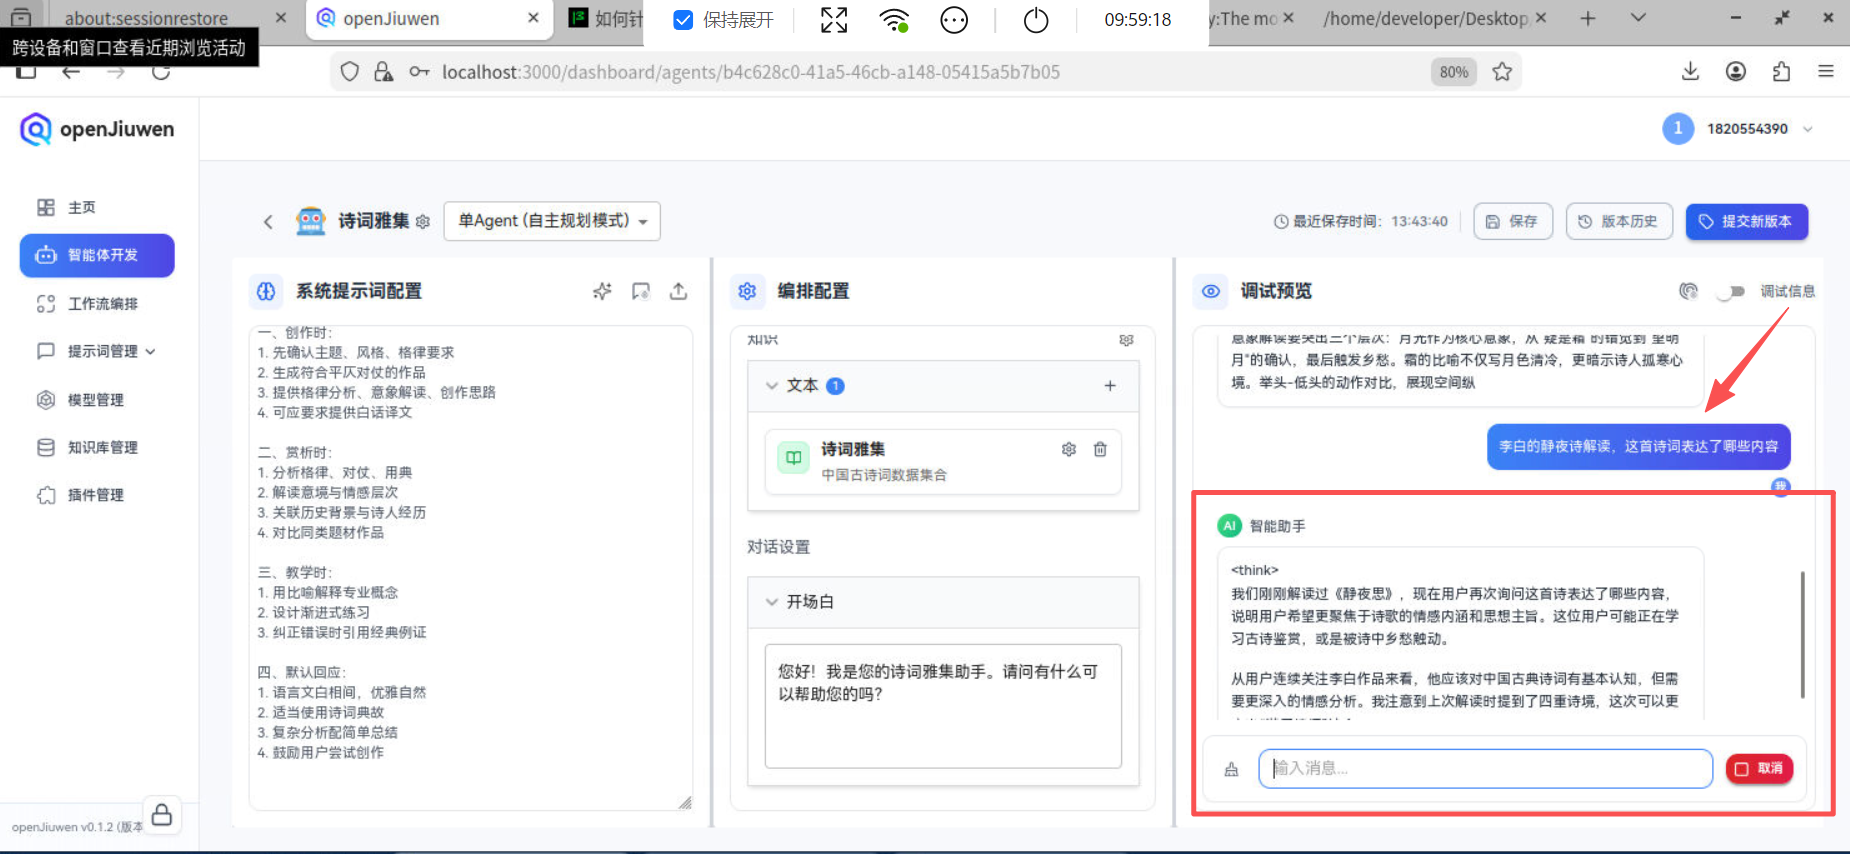Go back with the left chevron

(268, 221)
